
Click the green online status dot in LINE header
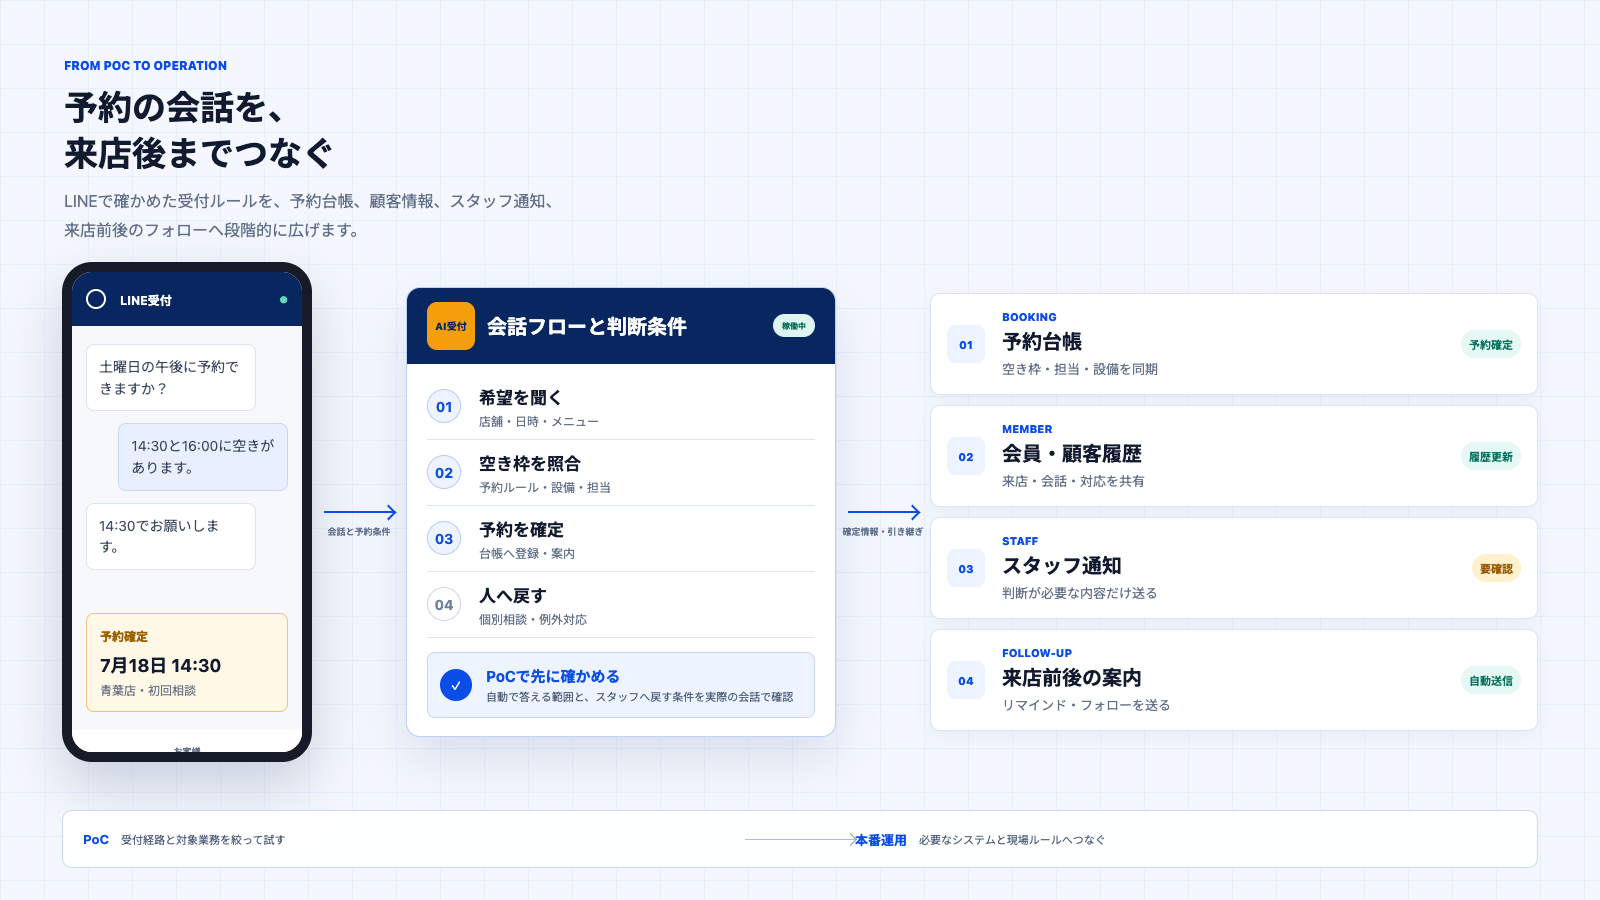coord(284,300)
